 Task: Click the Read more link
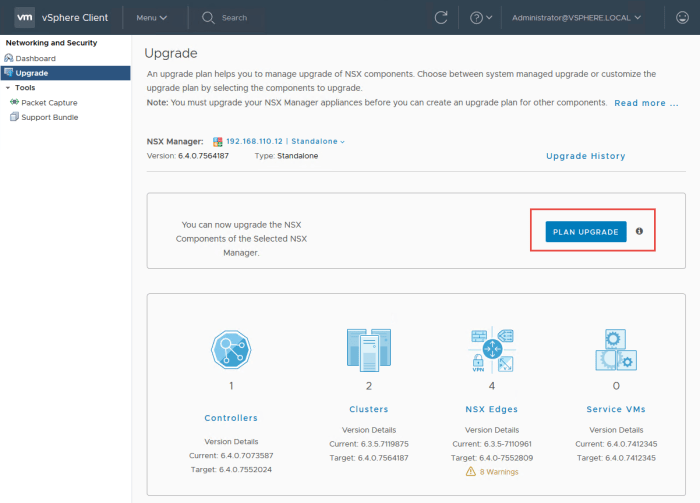pyautogui.click(x=646, y=103)
